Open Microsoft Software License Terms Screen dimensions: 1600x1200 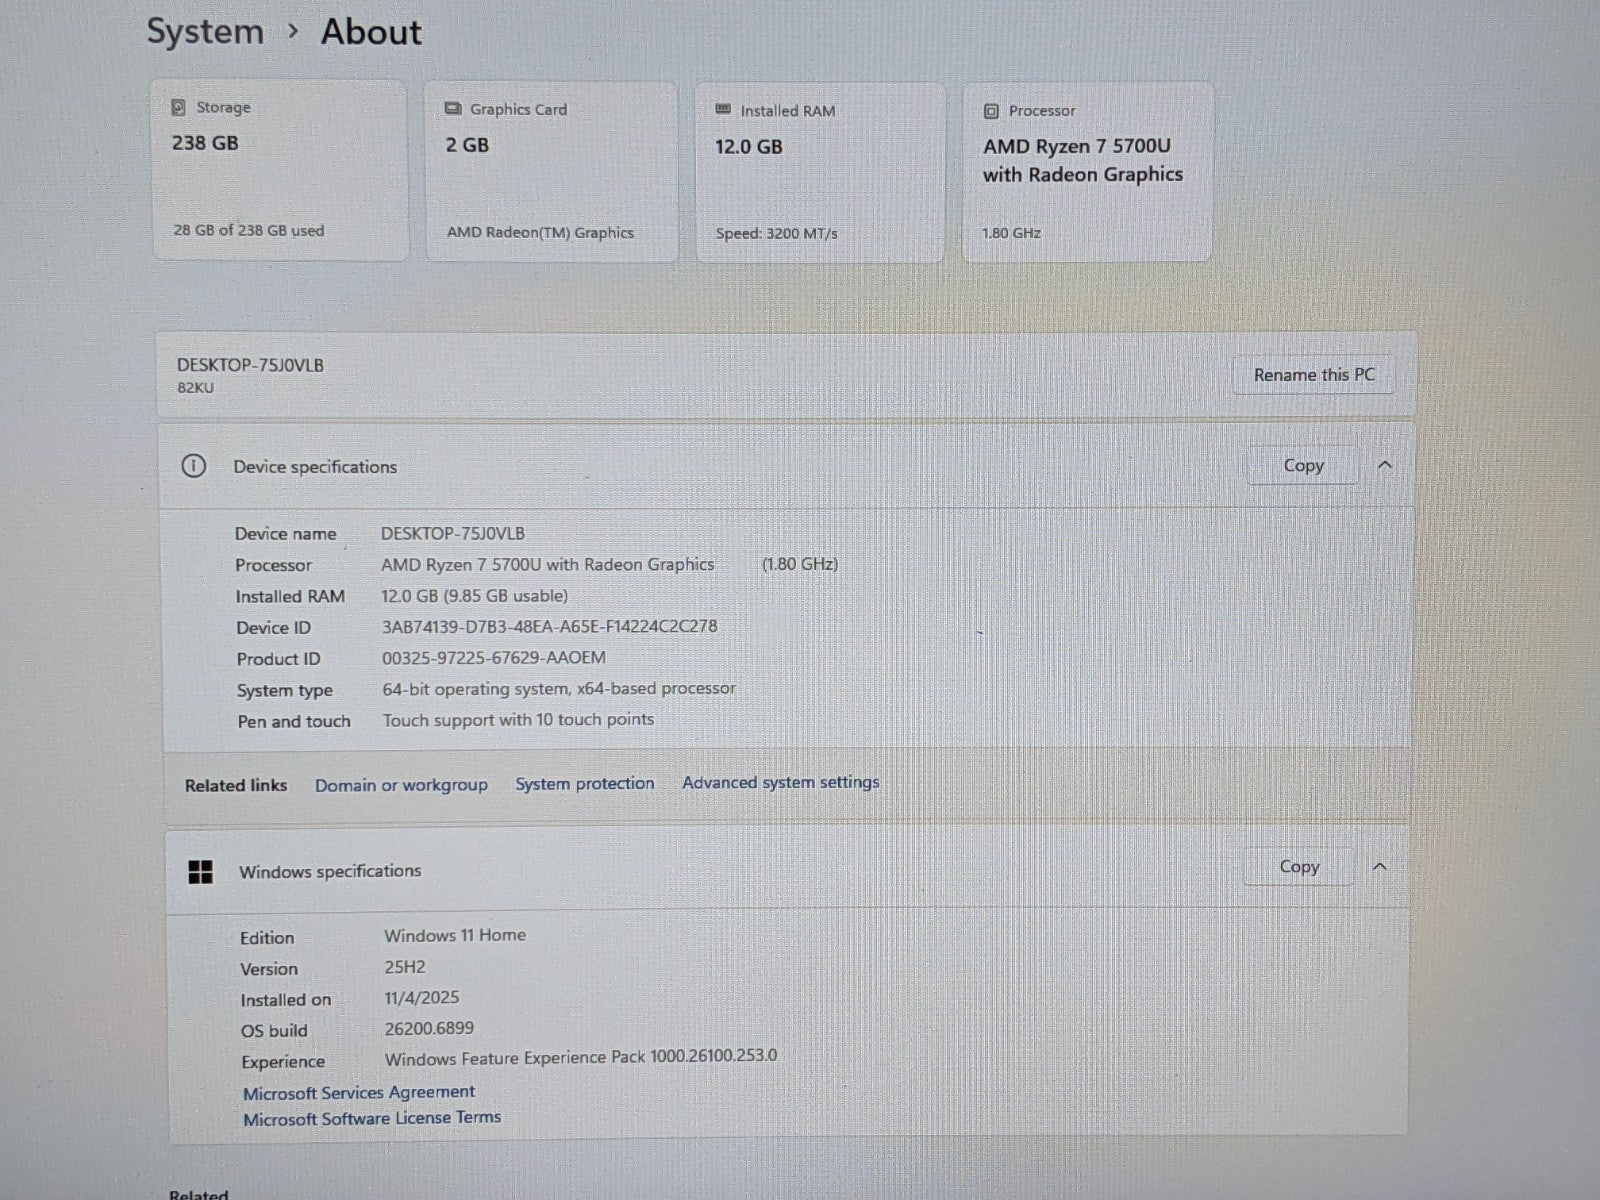pos(372,1118)
